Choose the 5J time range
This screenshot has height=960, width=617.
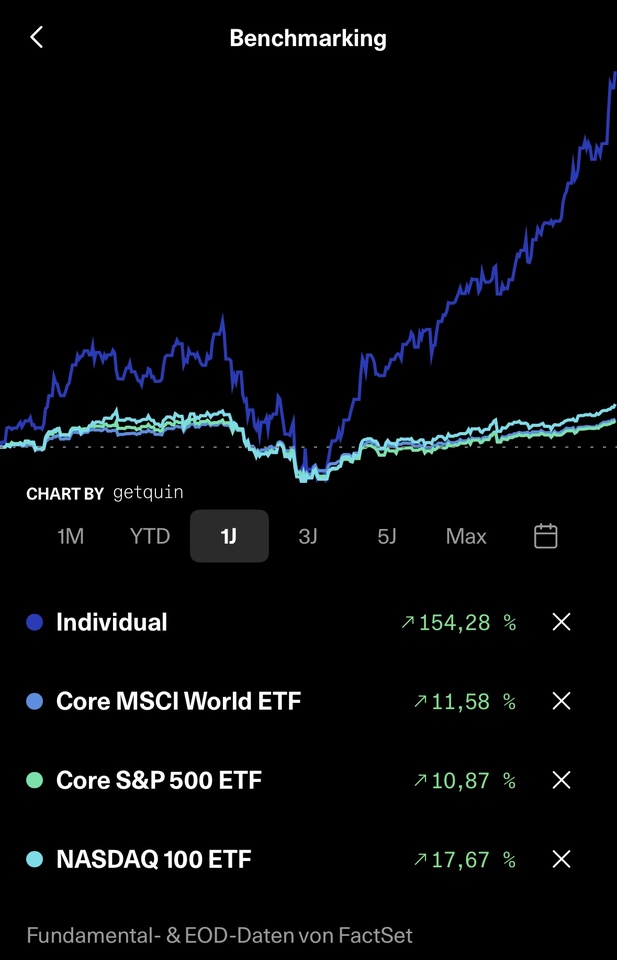pos(387,536)
